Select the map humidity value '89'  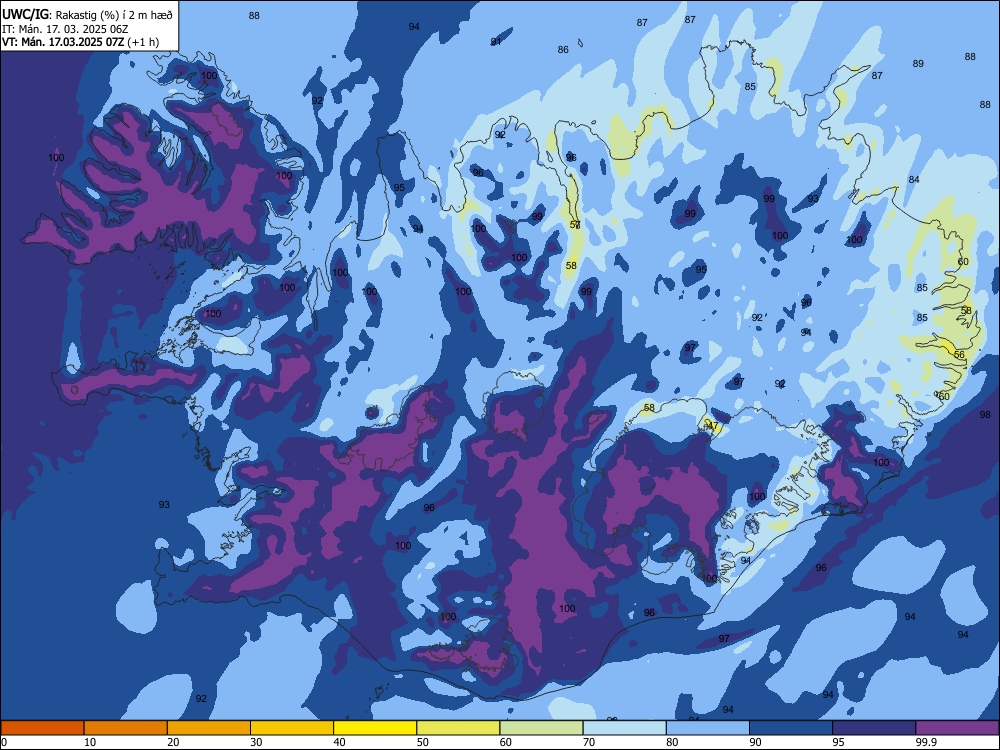point(918,64)
